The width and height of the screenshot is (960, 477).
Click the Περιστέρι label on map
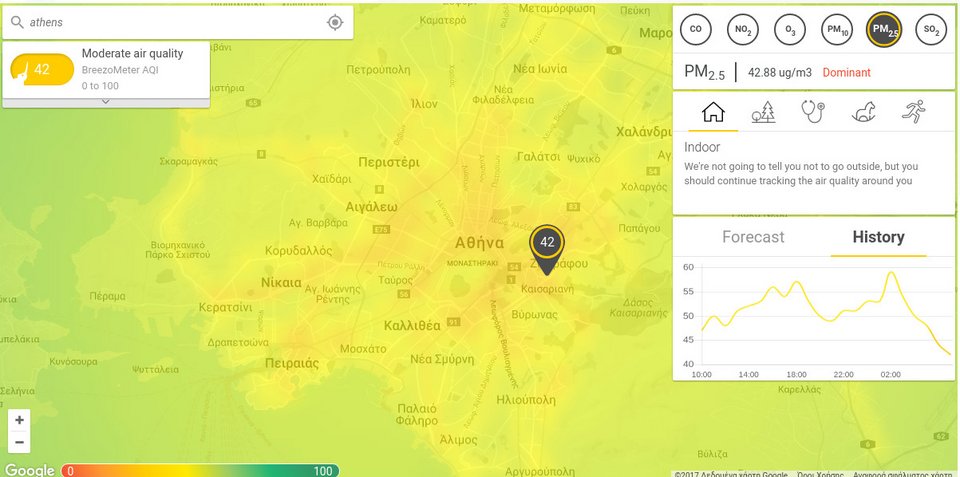(x=389, y=162)
